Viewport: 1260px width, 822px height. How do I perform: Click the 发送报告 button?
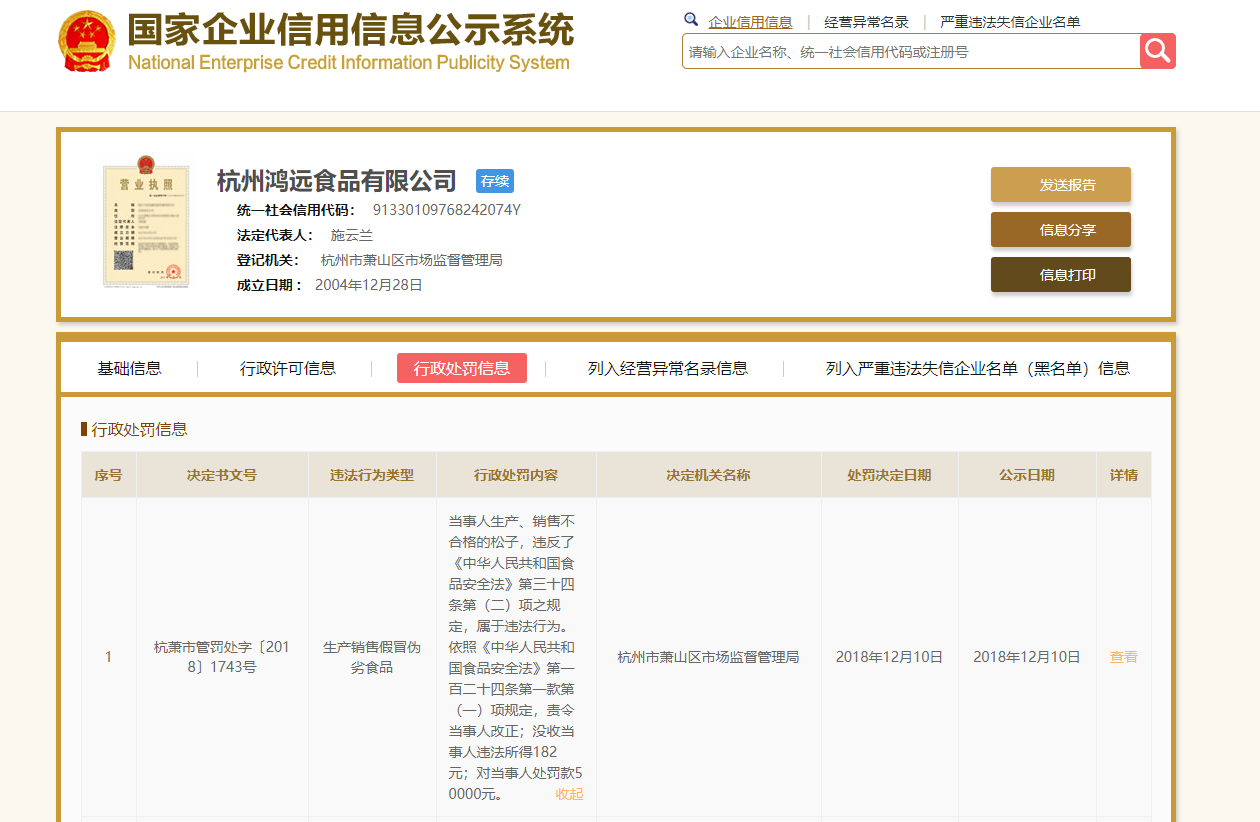coord(1061,185)
